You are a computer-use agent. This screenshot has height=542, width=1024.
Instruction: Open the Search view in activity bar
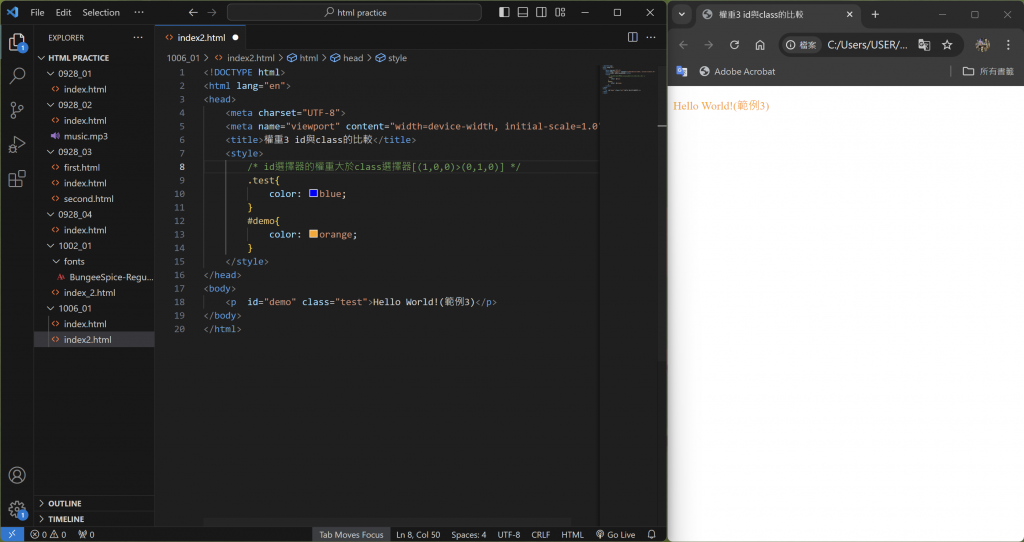point(17,75)
